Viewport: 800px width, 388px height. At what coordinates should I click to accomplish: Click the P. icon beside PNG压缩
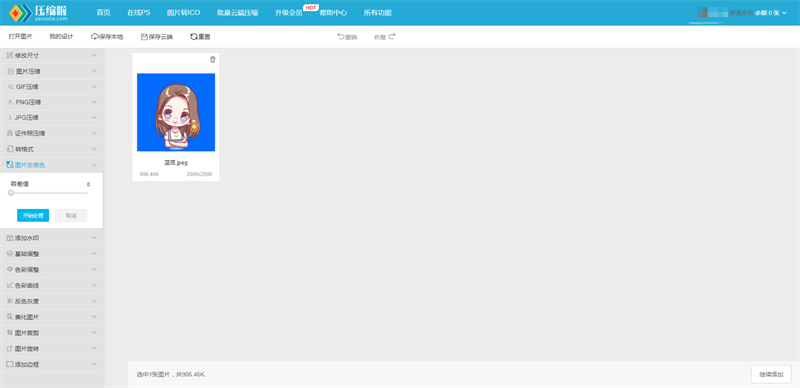click(x=10, y=102)
